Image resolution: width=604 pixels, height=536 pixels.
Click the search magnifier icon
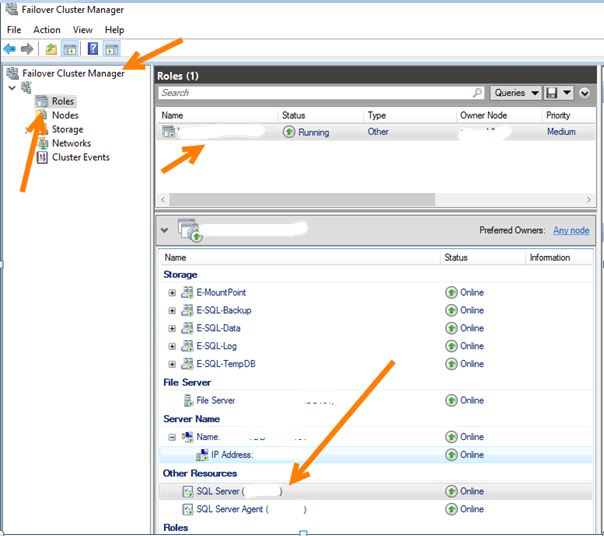point(477,92)
